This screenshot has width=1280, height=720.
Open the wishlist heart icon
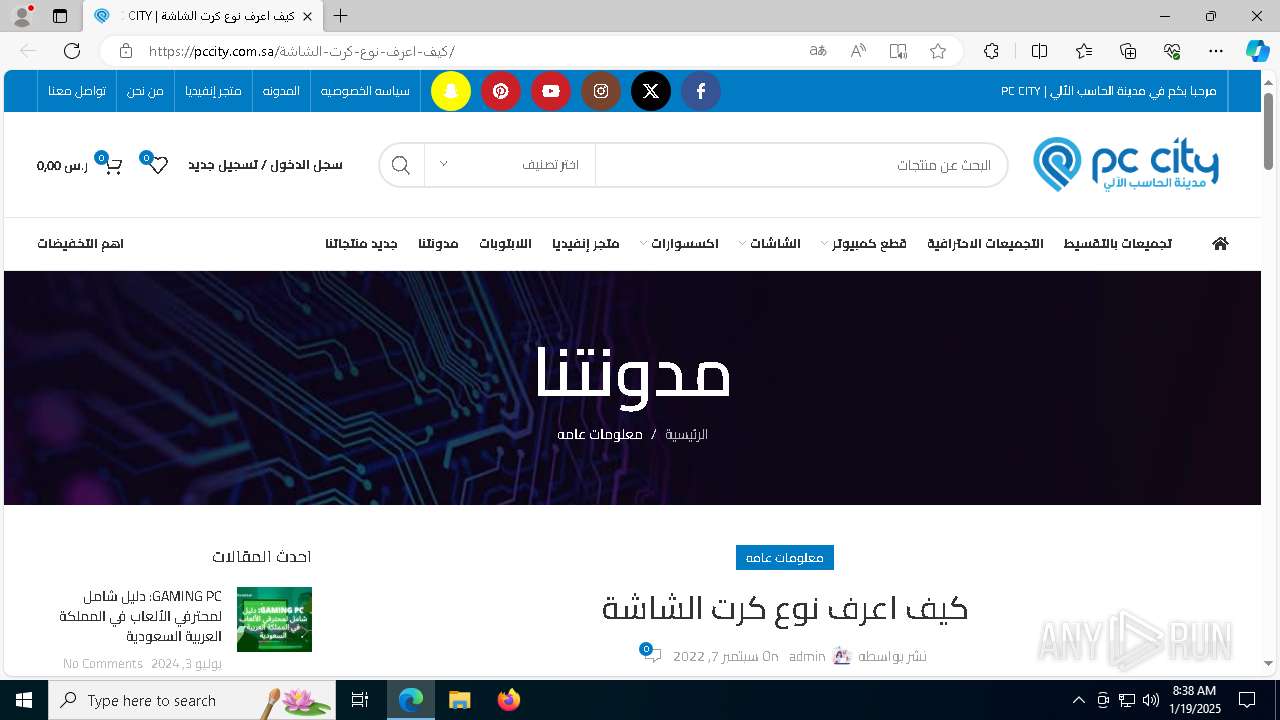pos(158,165)
